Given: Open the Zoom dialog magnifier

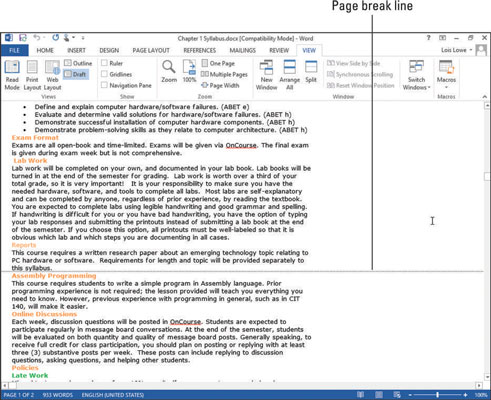Looking at the screenshot, I should coord(169,72).
